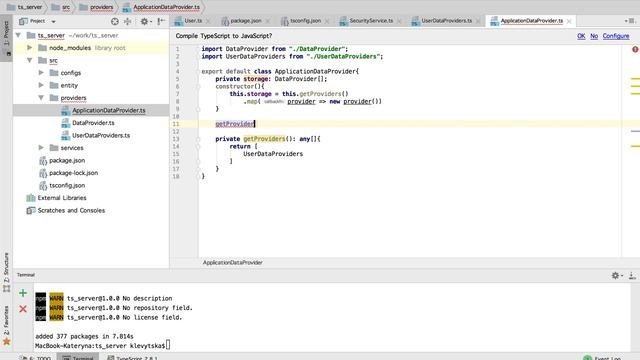Click the src breadcrumb in navigation bar
Screen dimensions: 640x360
61,7
